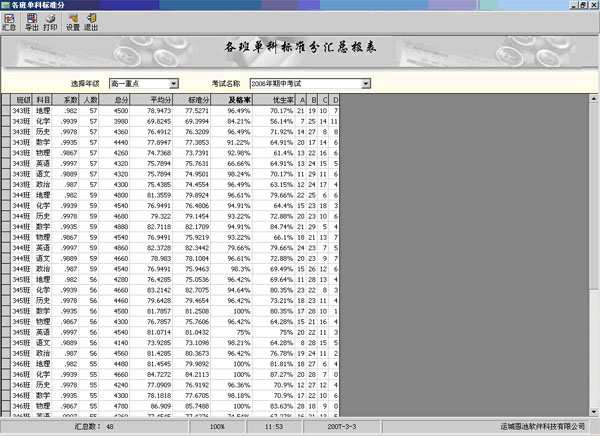Click the 导出 (Export) toolbar icon
This screenshot has height=436, width=600.
click(x=31, y=22)
